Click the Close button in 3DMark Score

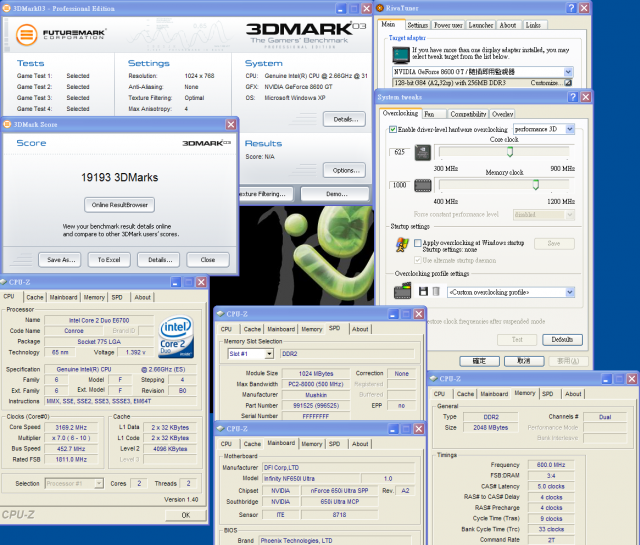pyautogui.click(x=208, y=260)
